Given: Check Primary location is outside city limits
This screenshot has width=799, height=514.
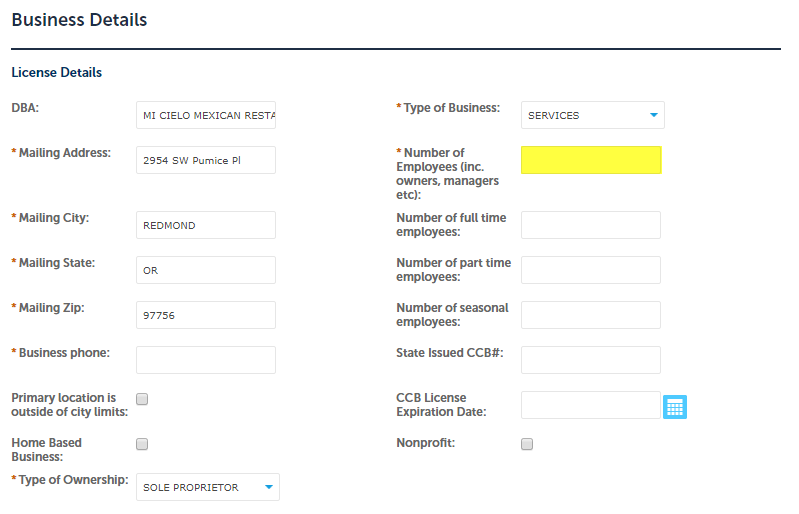Looking at the screenshot, I should pyautogui.click(x=142, y=399).
